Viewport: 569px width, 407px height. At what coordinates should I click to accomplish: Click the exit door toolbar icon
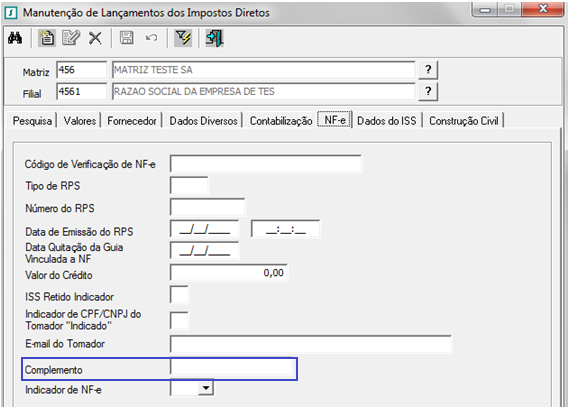click(x=214, y=38)
